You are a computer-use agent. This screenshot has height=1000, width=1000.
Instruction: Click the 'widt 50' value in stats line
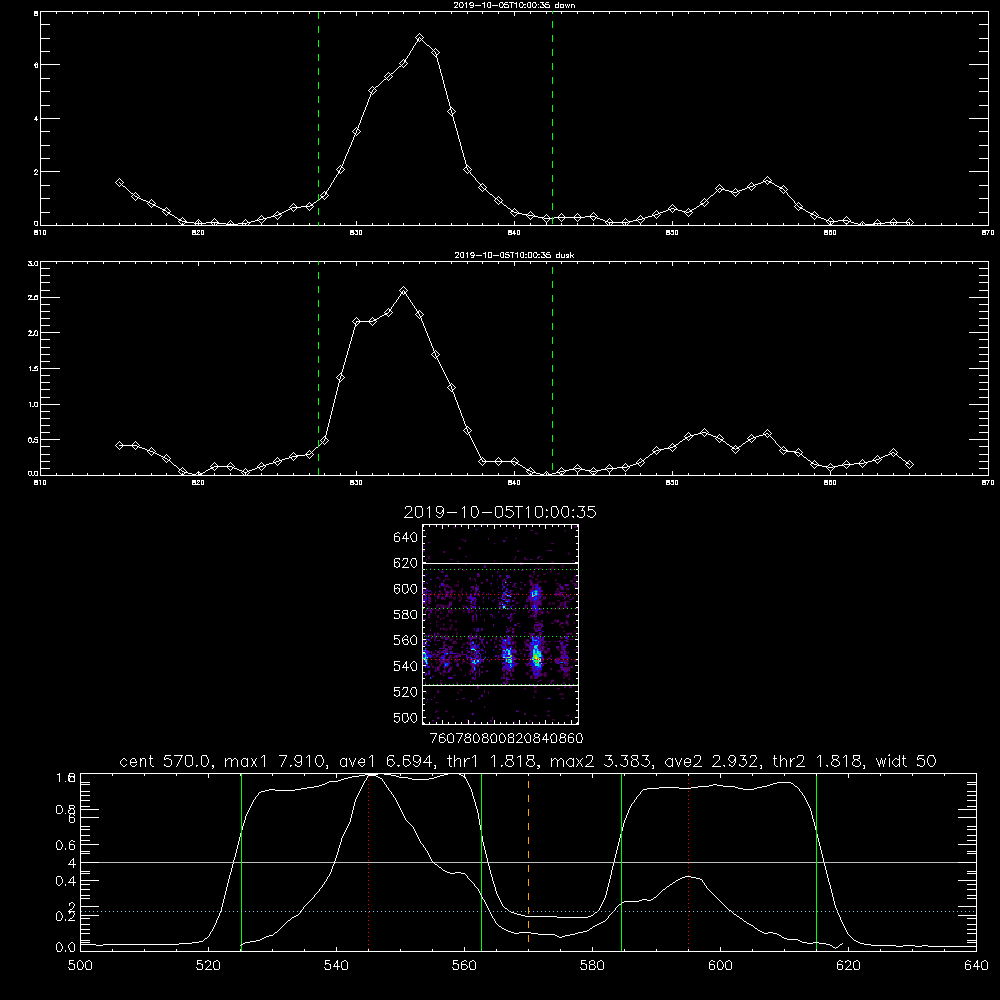(x=906, y=761)
